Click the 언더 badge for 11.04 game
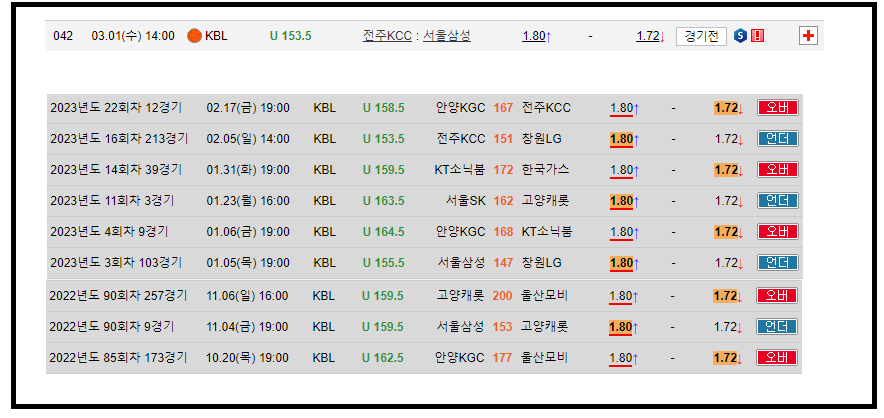The width and height of the screenshot is (884, 418). point(777,327)
